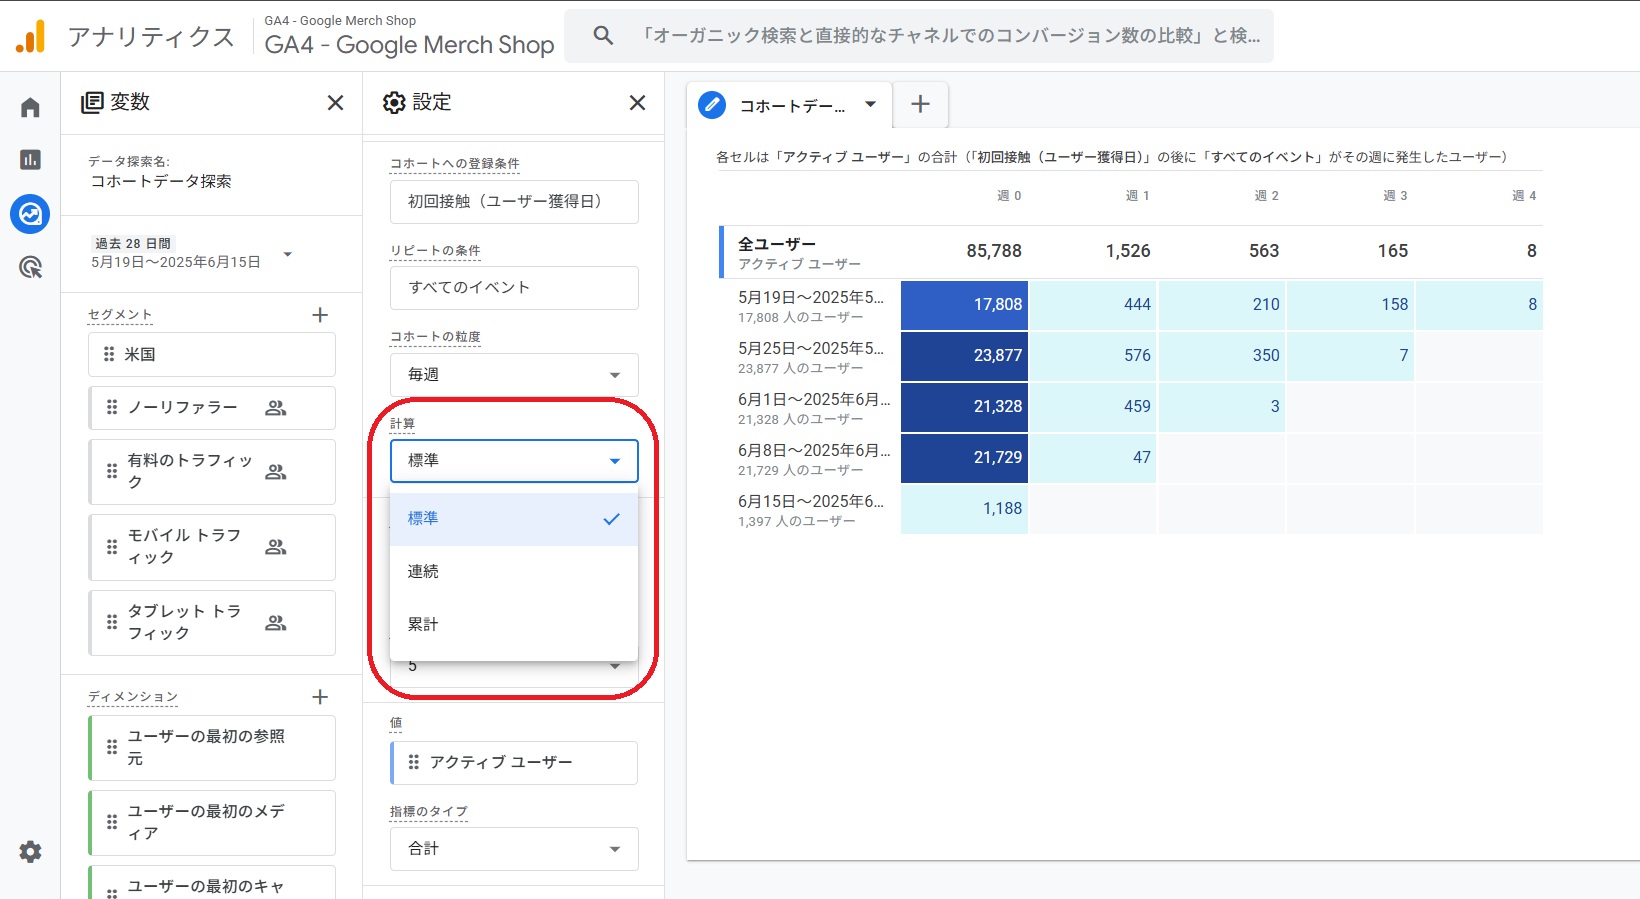Image resolution: width=1640 pixels, height=899 pixels.
Task: Close the 変数 panel
Action: coord(335,103)
